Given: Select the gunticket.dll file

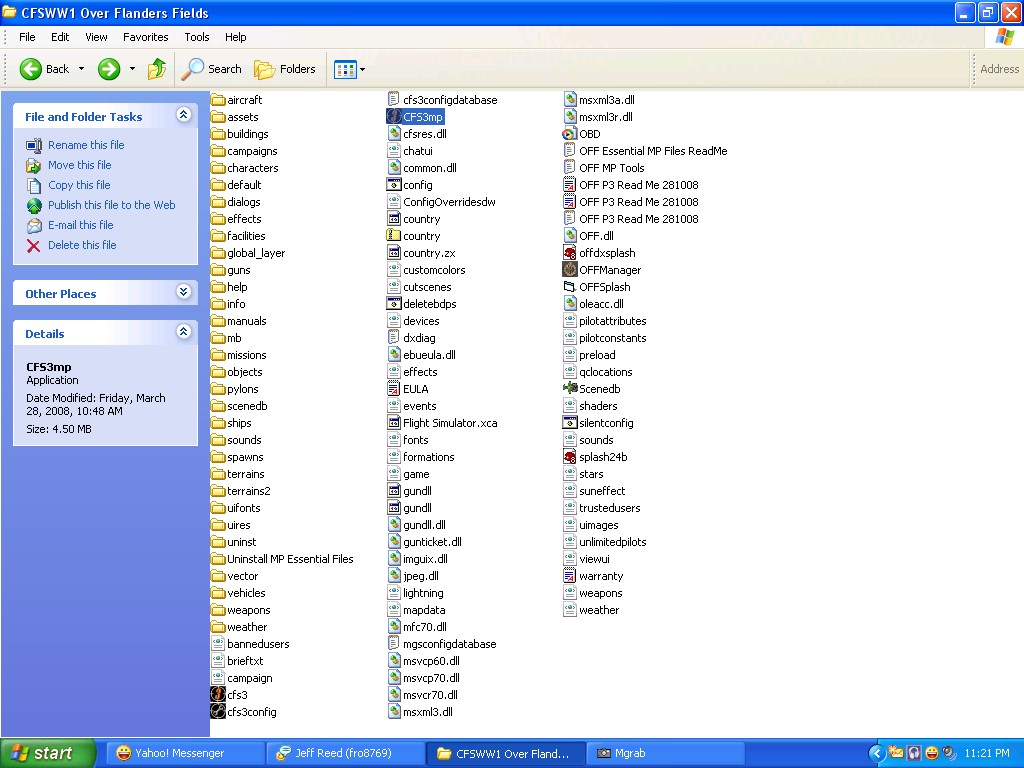Looking at the screenshot, I should pyautogui.click(x=424, y=542).
